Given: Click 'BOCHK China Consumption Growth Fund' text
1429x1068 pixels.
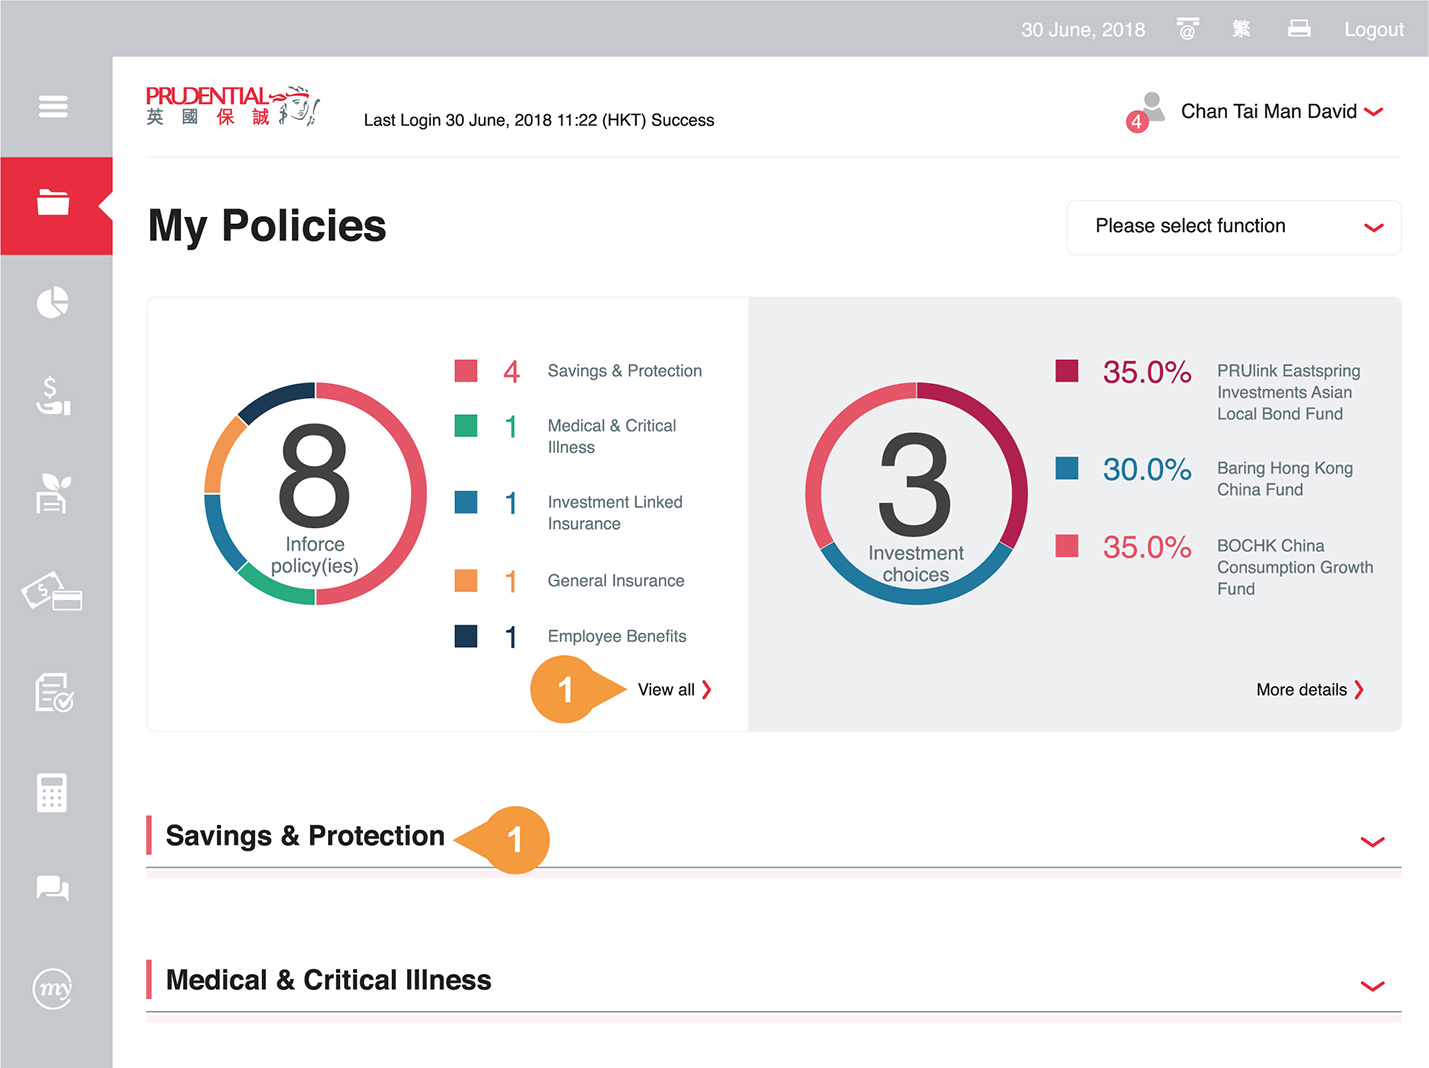Looking at the screenshot, I should tap(1295, 567).
